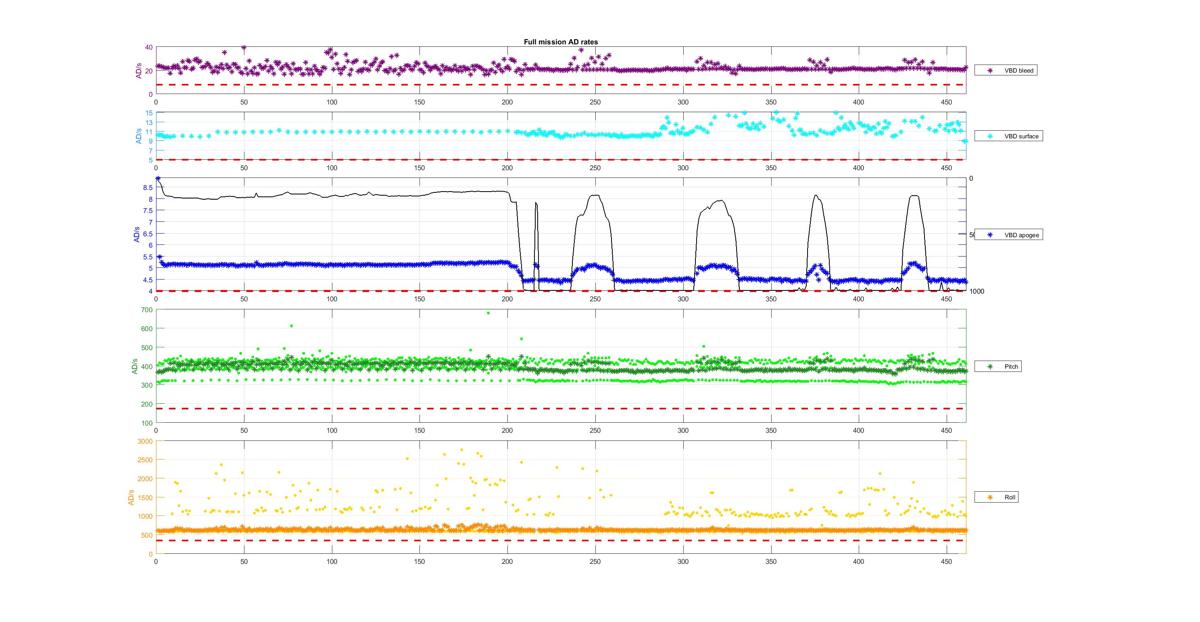Click the blue AD/s y-axis label
1200x622 pixels.
tap(136, 235)
